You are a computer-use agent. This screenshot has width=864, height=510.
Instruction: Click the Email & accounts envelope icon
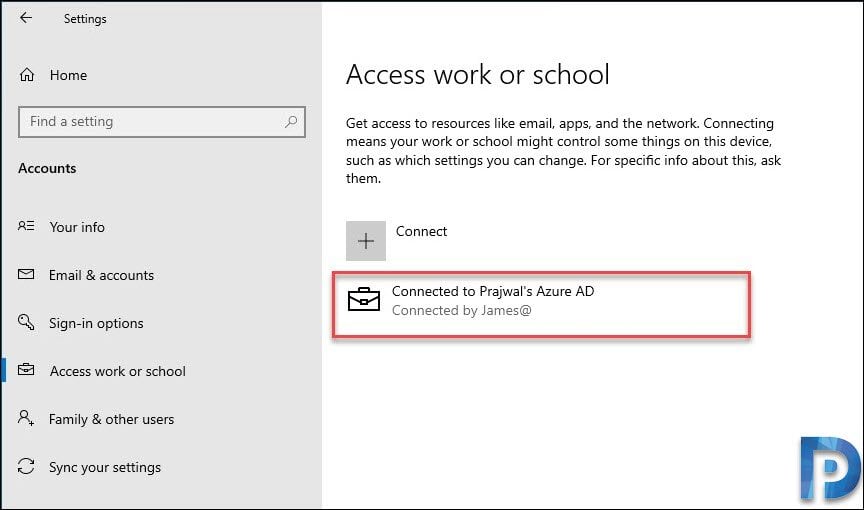[26, 274]
